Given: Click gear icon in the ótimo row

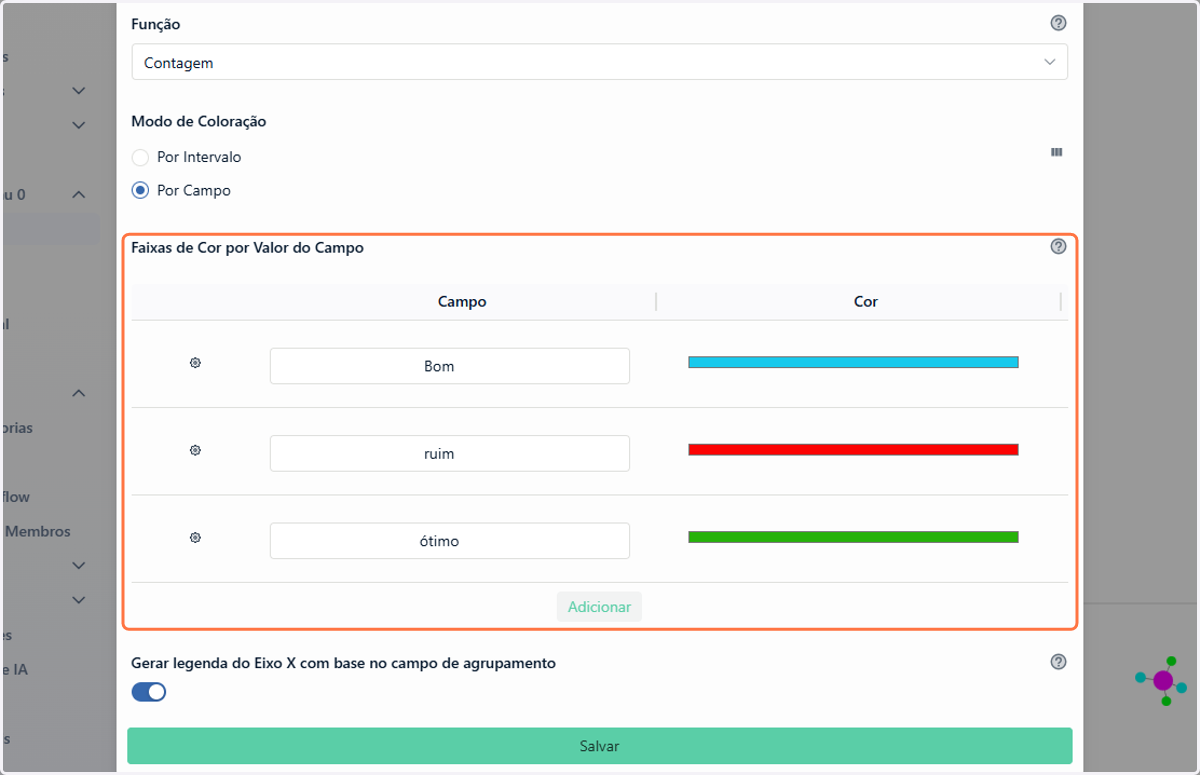Looking at the screenshot, I should [195, 538].
